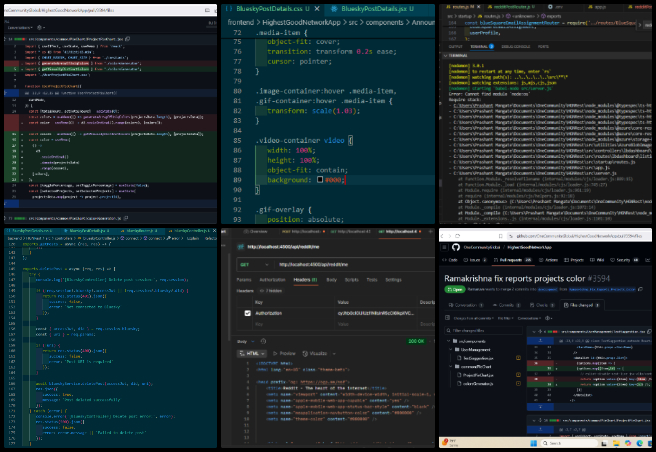Image resolution: width=656 pixels, height=452 pixels.
Task: Click the Postman response history clock icon
Action: click(263, 342)
